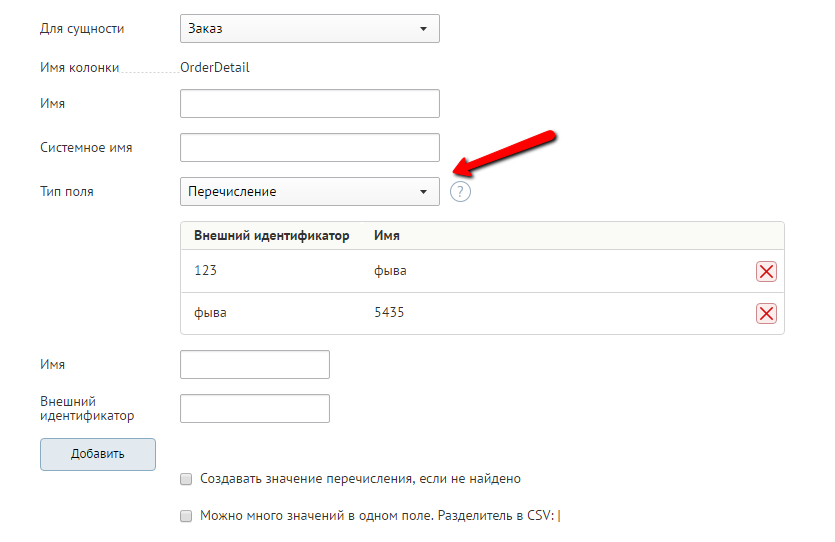
Task: Remove the row with name 5435
Action: click(x=766, y=314)
